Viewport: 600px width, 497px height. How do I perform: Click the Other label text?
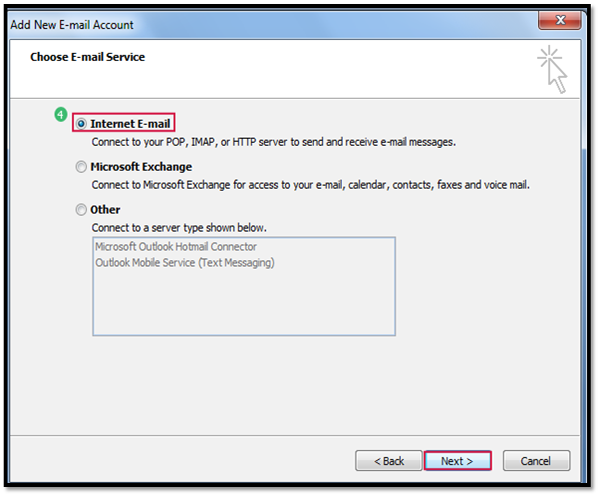(105, 210)
